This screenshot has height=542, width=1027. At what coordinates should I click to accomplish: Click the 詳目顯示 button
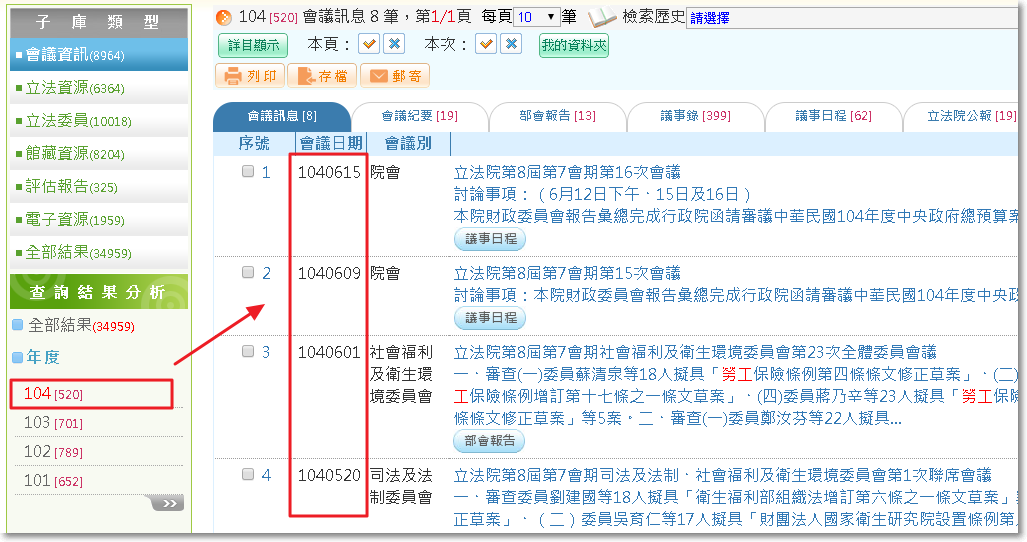[x=252, y=46]
